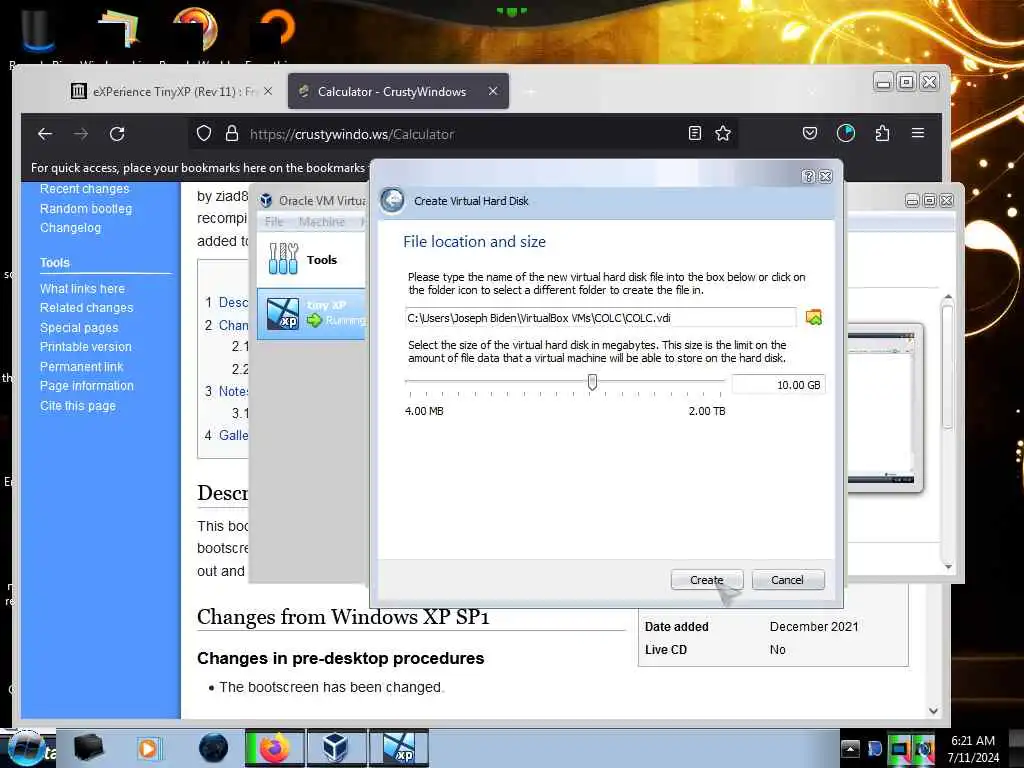Open the Pocket save icon in Firefox
Image resolution: width=1024 pixels, height=768 pixels.
[810, 133]
